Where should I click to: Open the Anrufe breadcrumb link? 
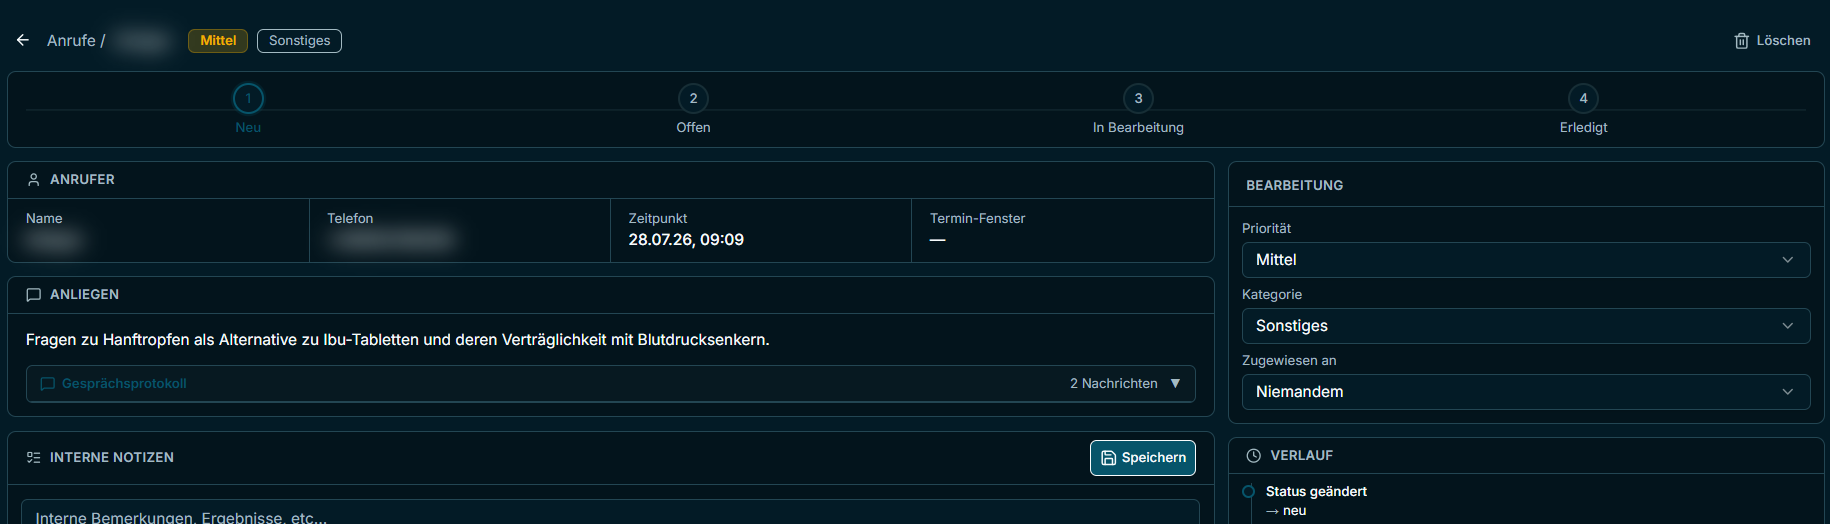click(71, 41)
